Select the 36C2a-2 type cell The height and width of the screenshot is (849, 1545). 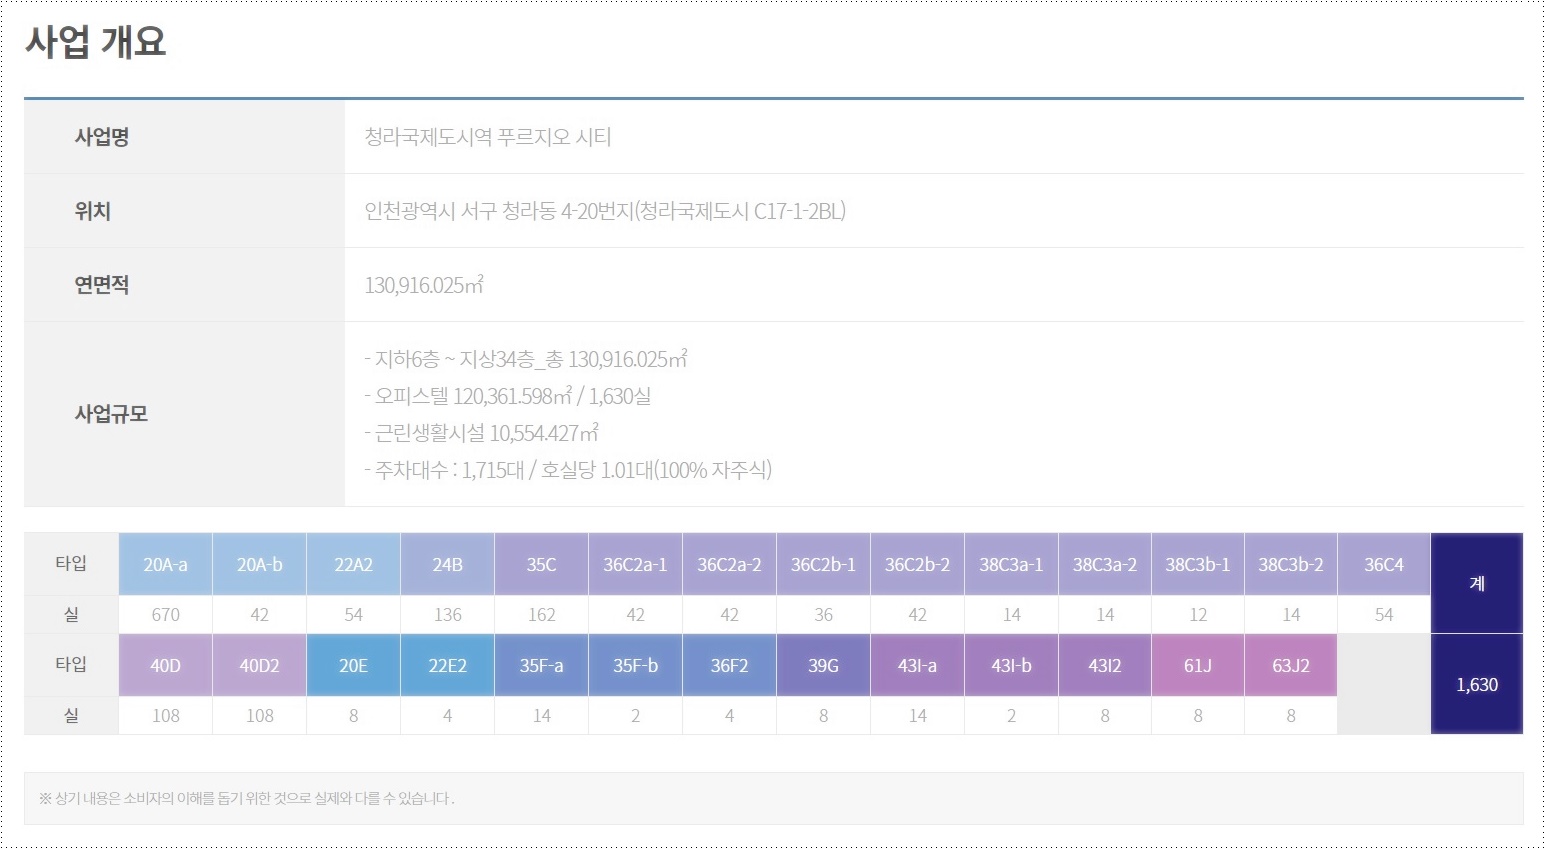[730, 565]
